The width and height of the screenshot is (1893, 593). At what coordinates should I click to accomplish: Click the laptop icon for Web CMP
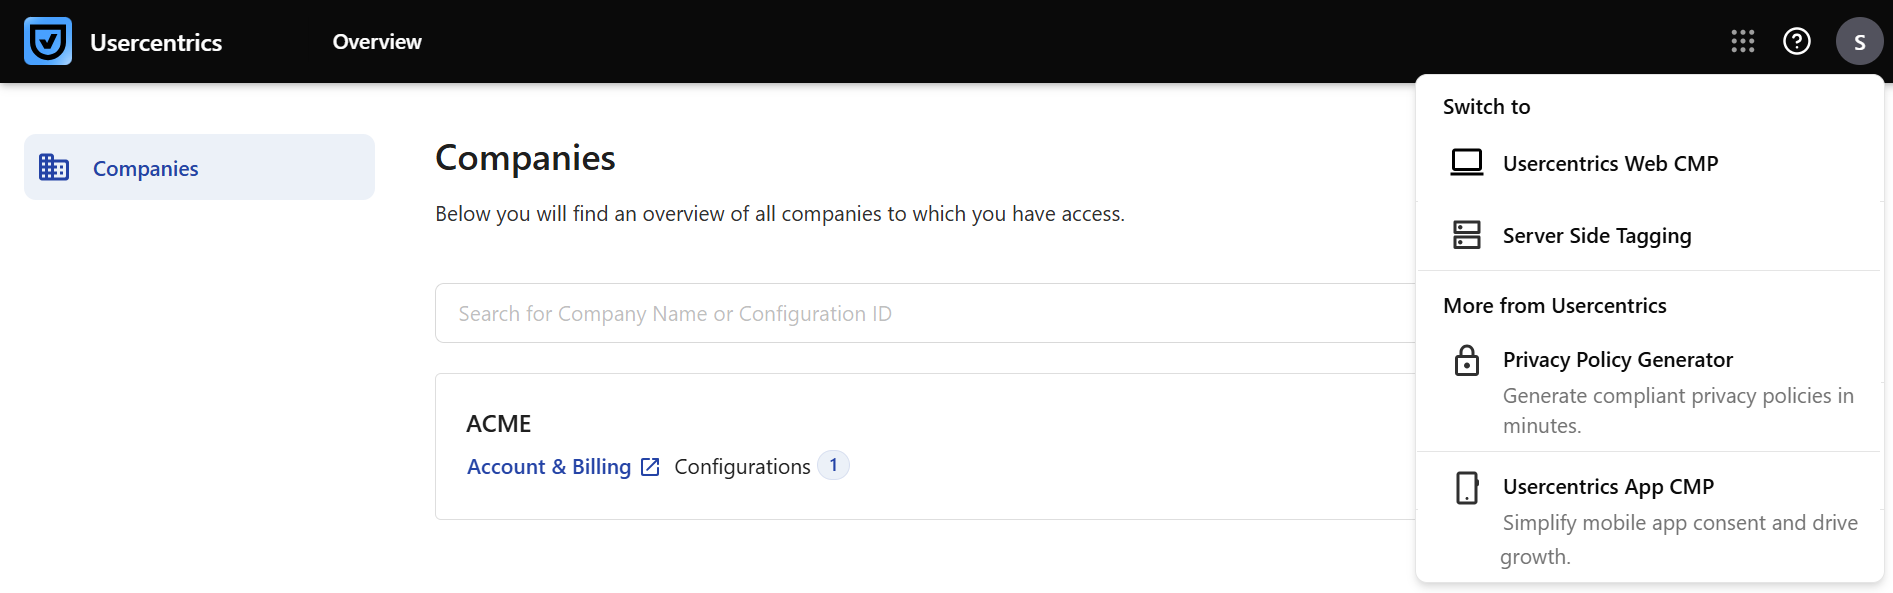click(x=1467, y=162)
